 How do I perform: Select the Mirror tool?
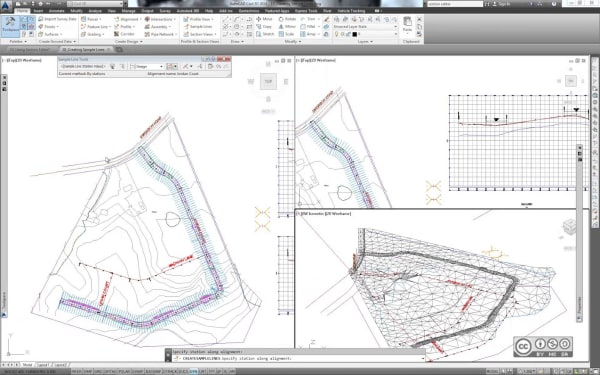[x=287, y=26]
